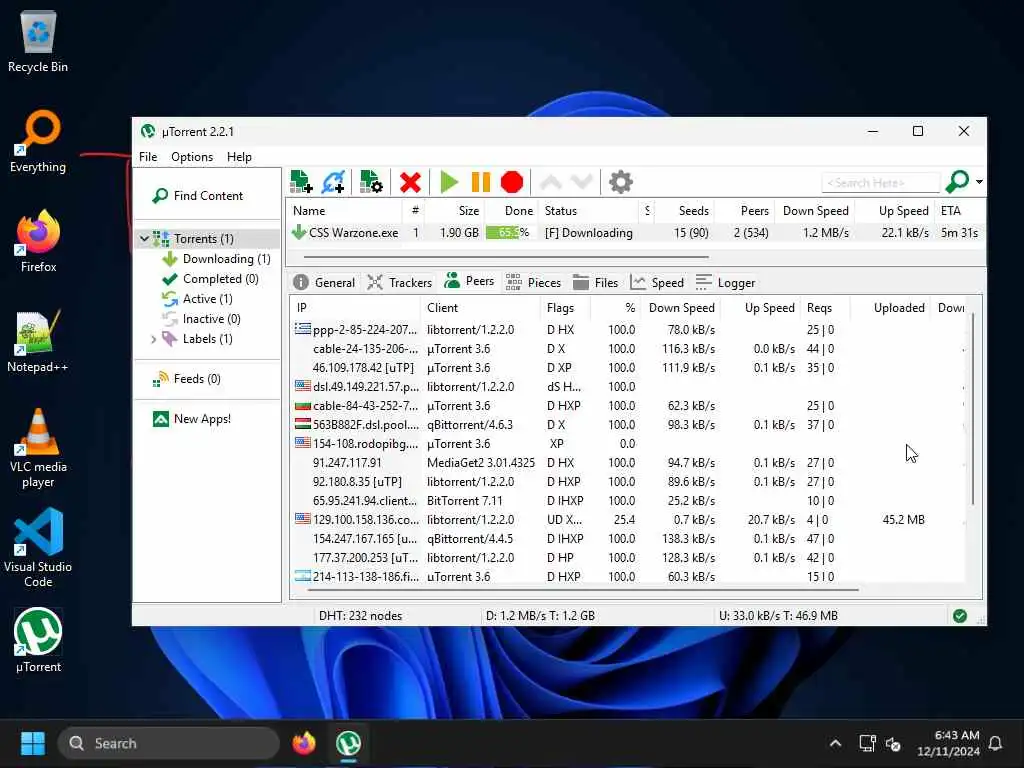1024x768 pixels.
Task: Select Downloading (1) category
Action: click(x=216, y=259)
